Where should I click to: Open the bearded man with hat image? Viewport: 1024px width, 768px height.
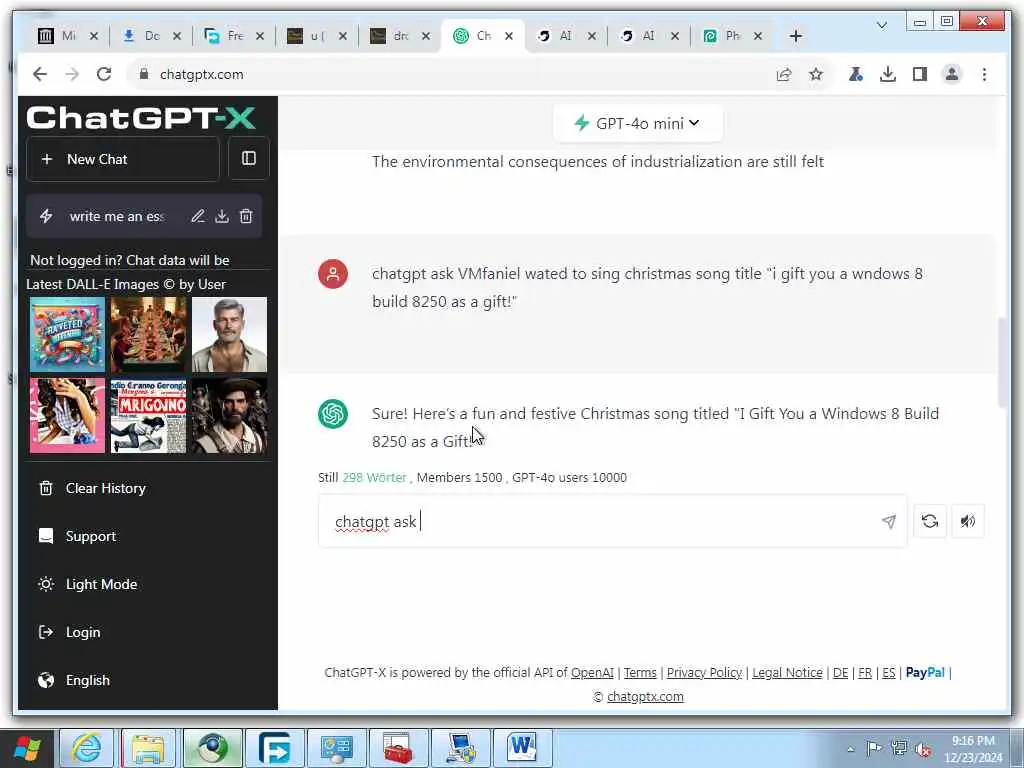click(x=229, y=415)
